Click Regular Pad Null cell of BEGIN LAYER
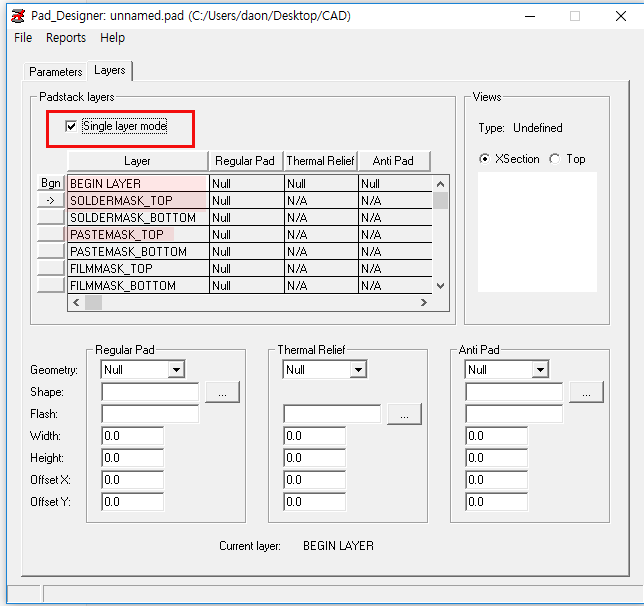Viewport: 644px width, 606px height. pos(246,183)
